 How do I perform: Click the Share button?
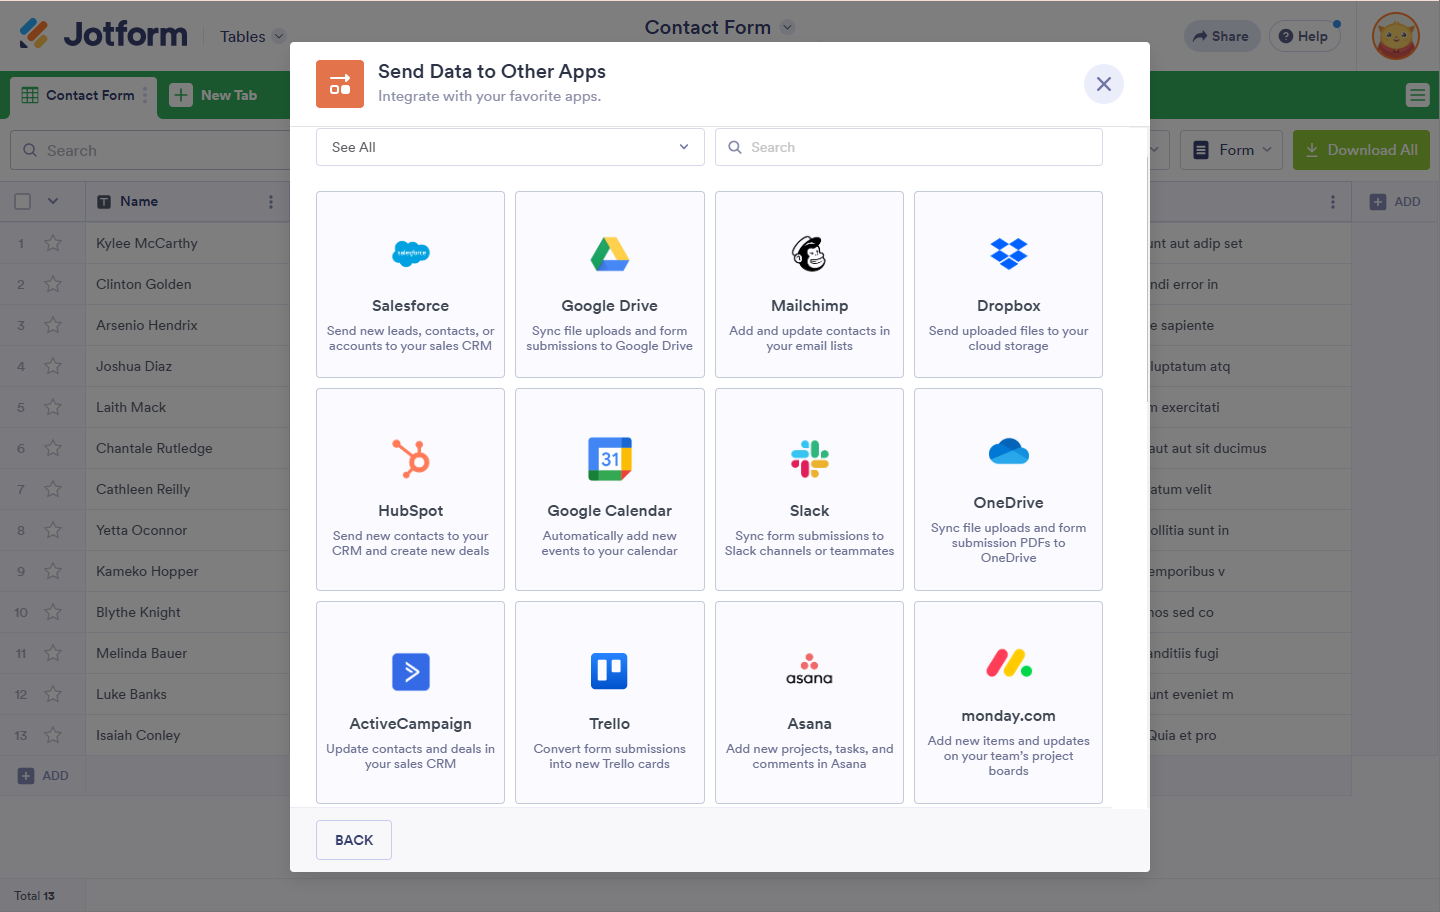[x=1222, y=36]
